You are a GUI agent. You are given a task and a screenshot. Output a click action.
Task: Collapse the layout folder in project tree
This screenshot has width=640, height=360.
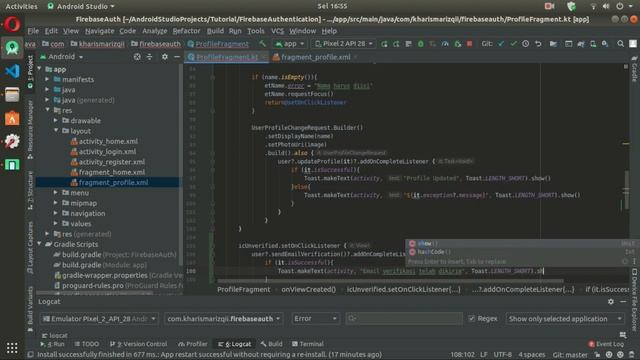pyautogui.click(x=56, y=131)
